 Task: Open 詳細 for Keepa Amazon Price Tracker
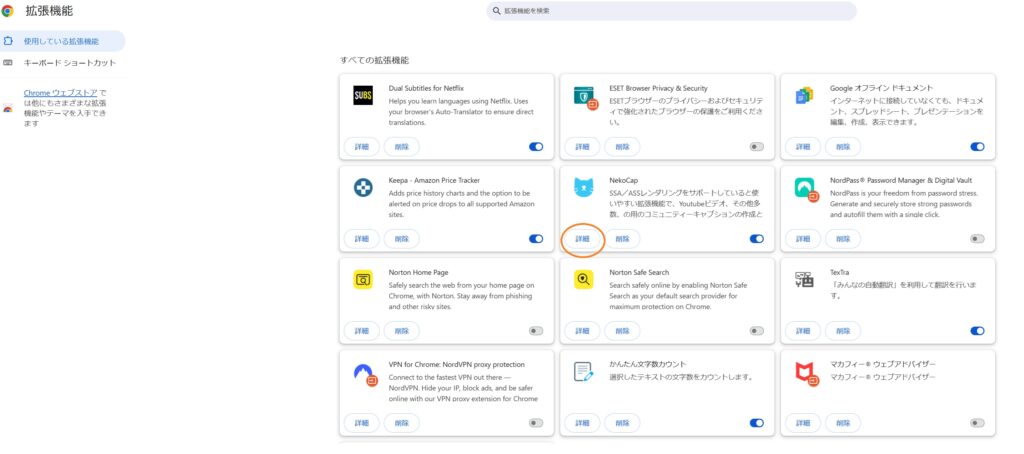tap(362, 239)
